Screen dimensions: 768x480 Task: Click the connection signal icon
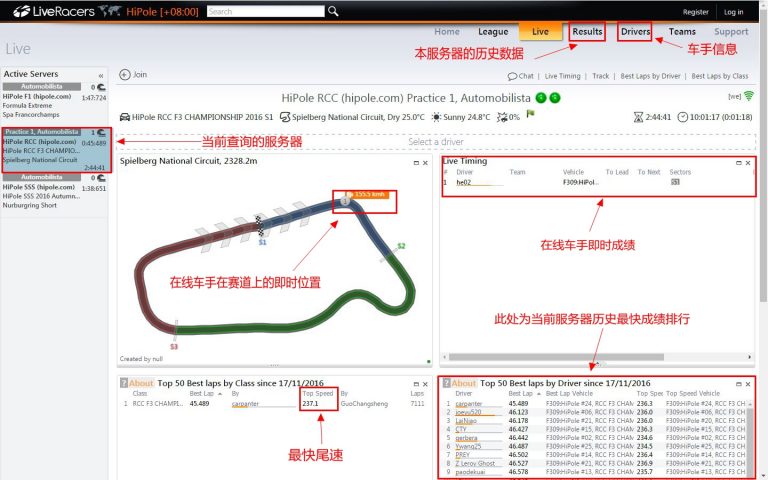click(x=749, y=96)
